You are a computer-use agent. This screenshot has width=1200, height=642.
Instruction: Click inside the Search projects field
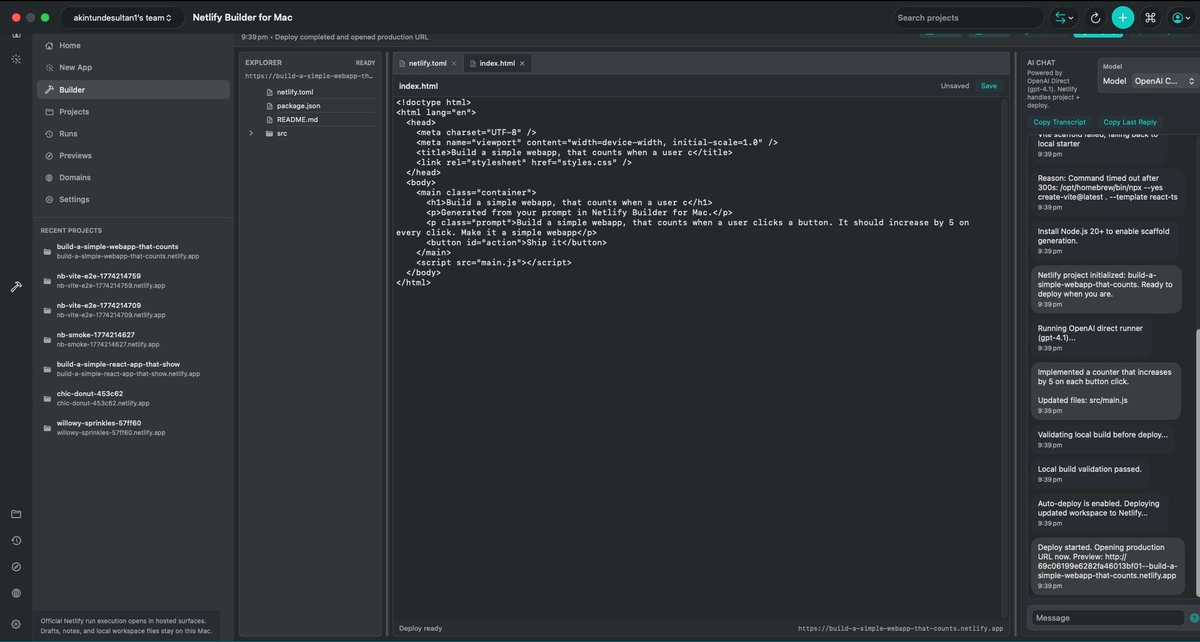click(968, 17)
